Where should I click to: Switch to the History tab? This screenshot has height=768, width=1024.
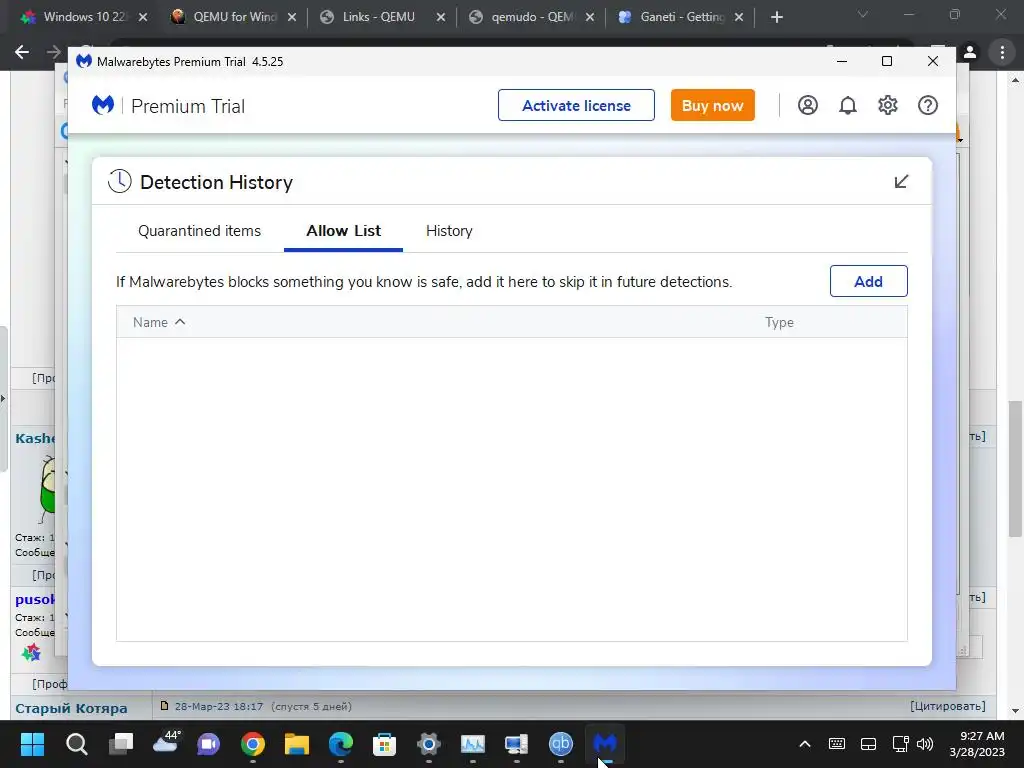449,231
